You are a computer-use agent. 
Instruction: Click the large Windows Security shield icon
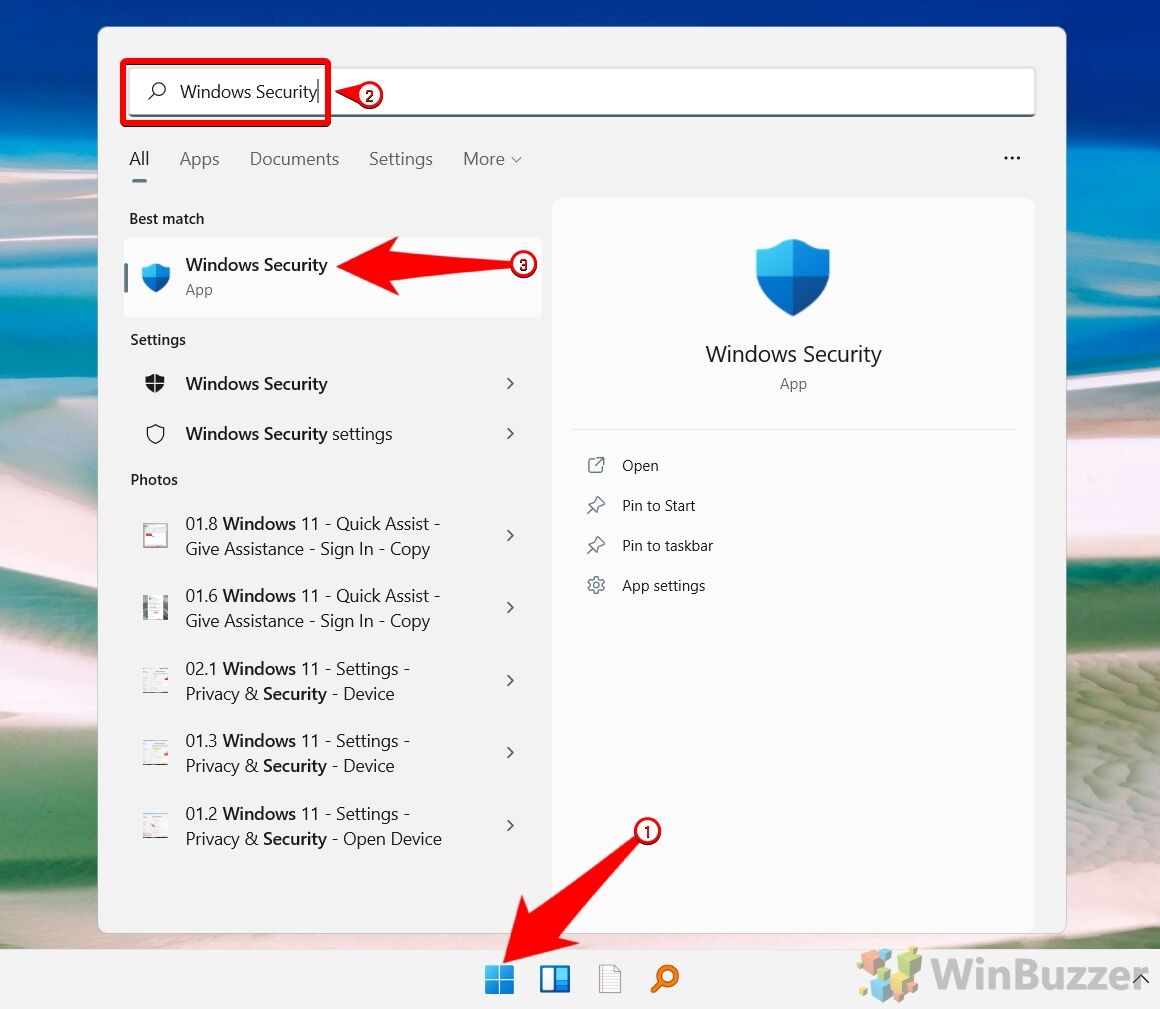(793, 277)
